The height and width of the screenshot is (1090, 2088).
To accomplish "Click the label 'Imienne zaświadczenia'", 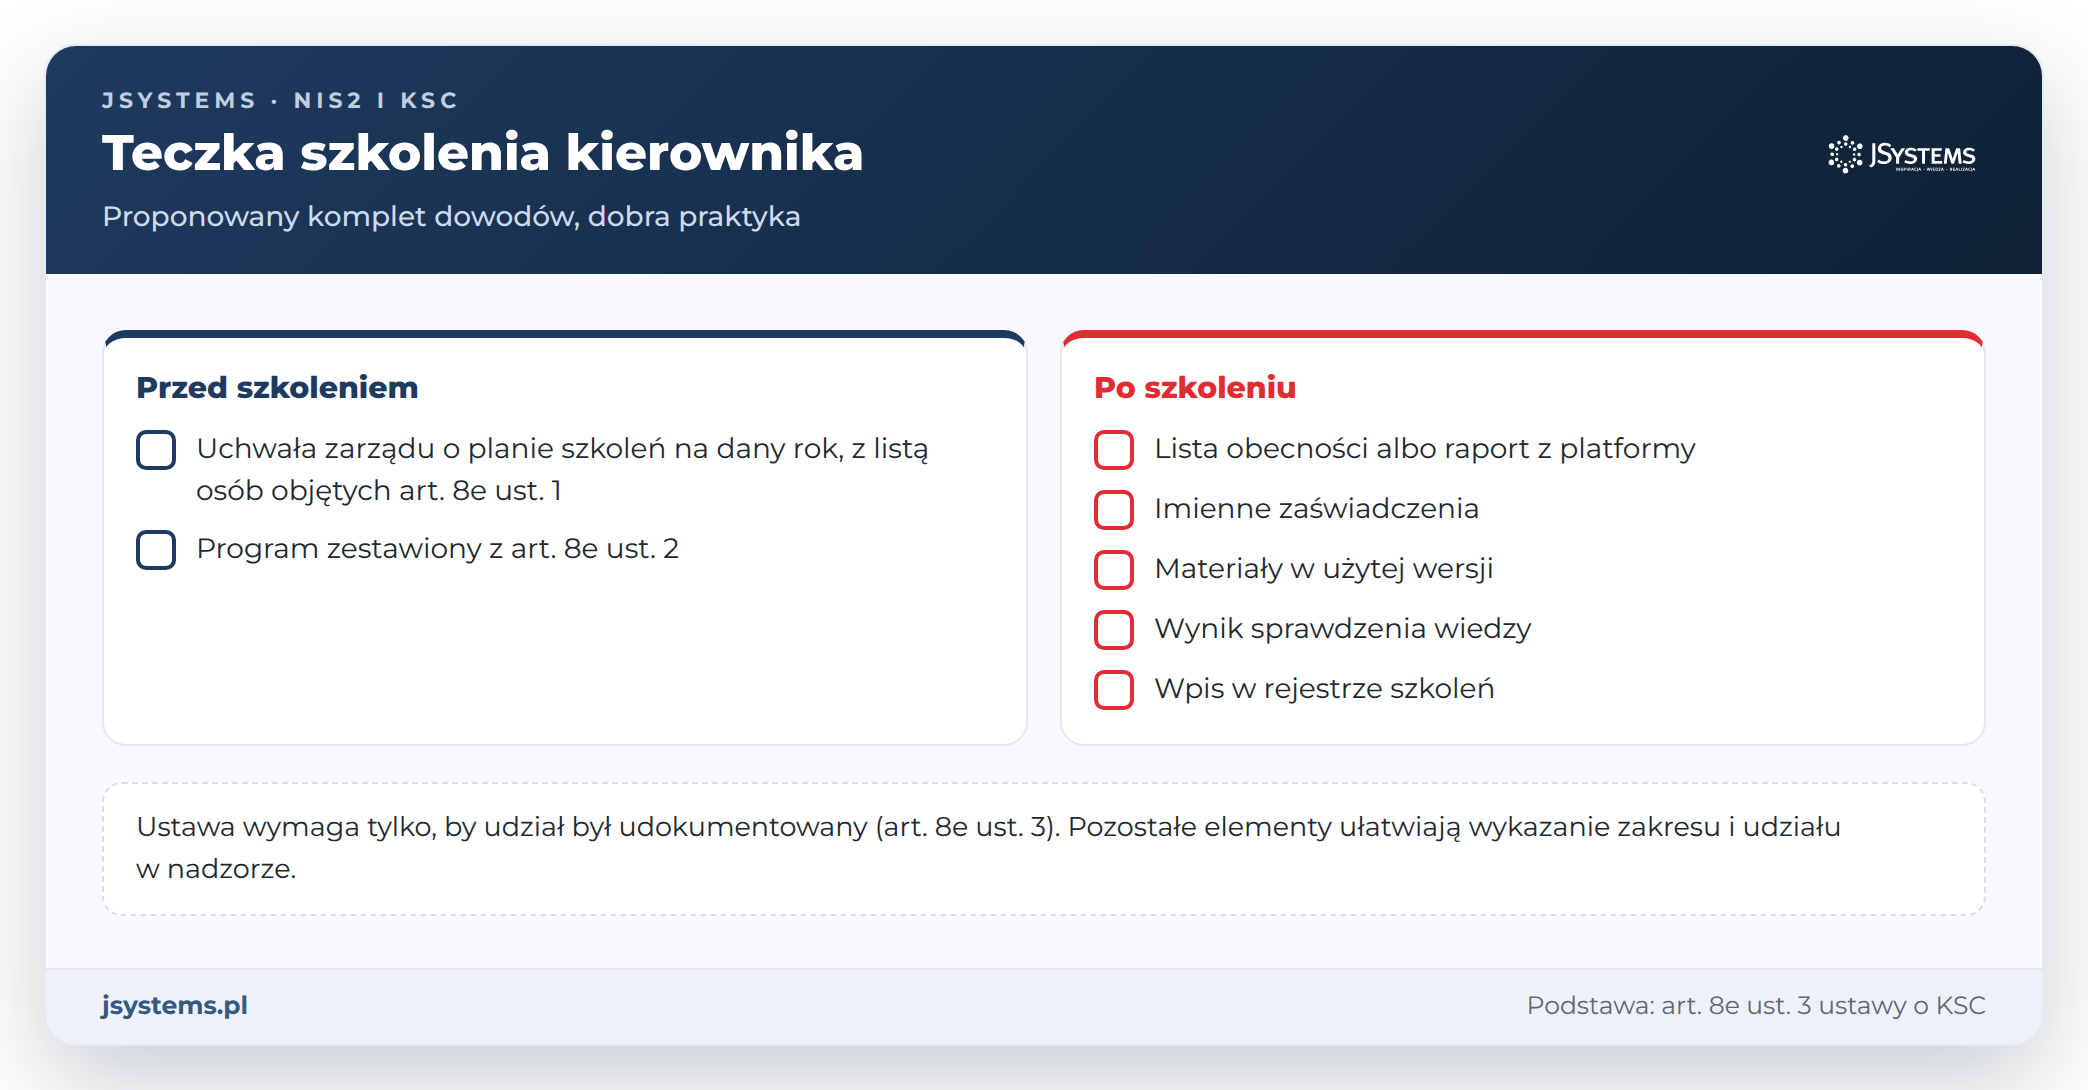I will click(x=1316, y=508).
